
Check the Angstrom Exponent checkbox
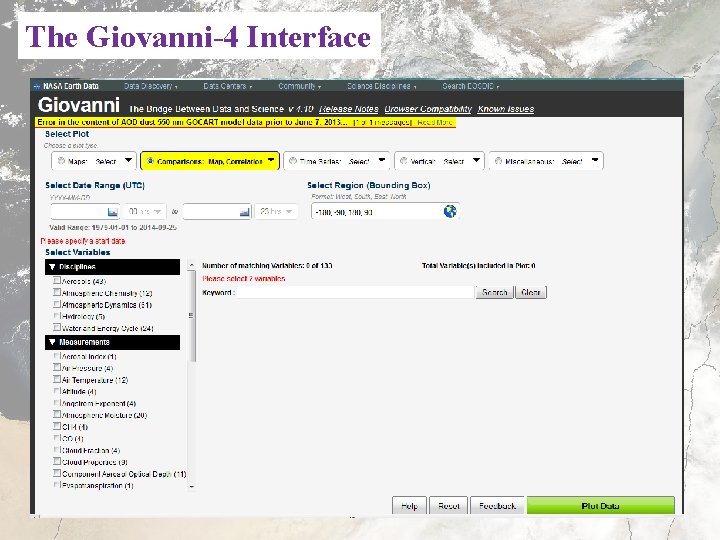(57, 403)
